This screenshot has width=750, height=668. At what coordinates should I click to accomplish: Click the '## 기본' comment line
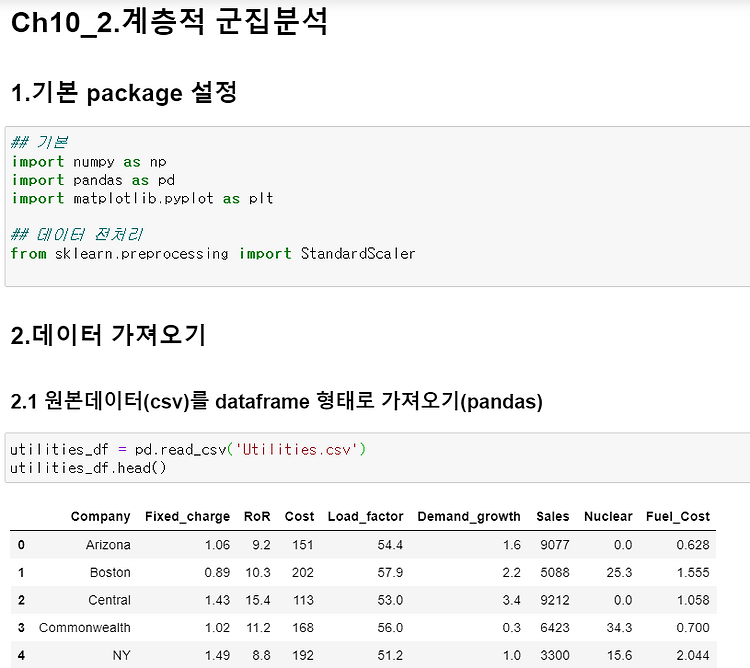click(x=39, y=142)
